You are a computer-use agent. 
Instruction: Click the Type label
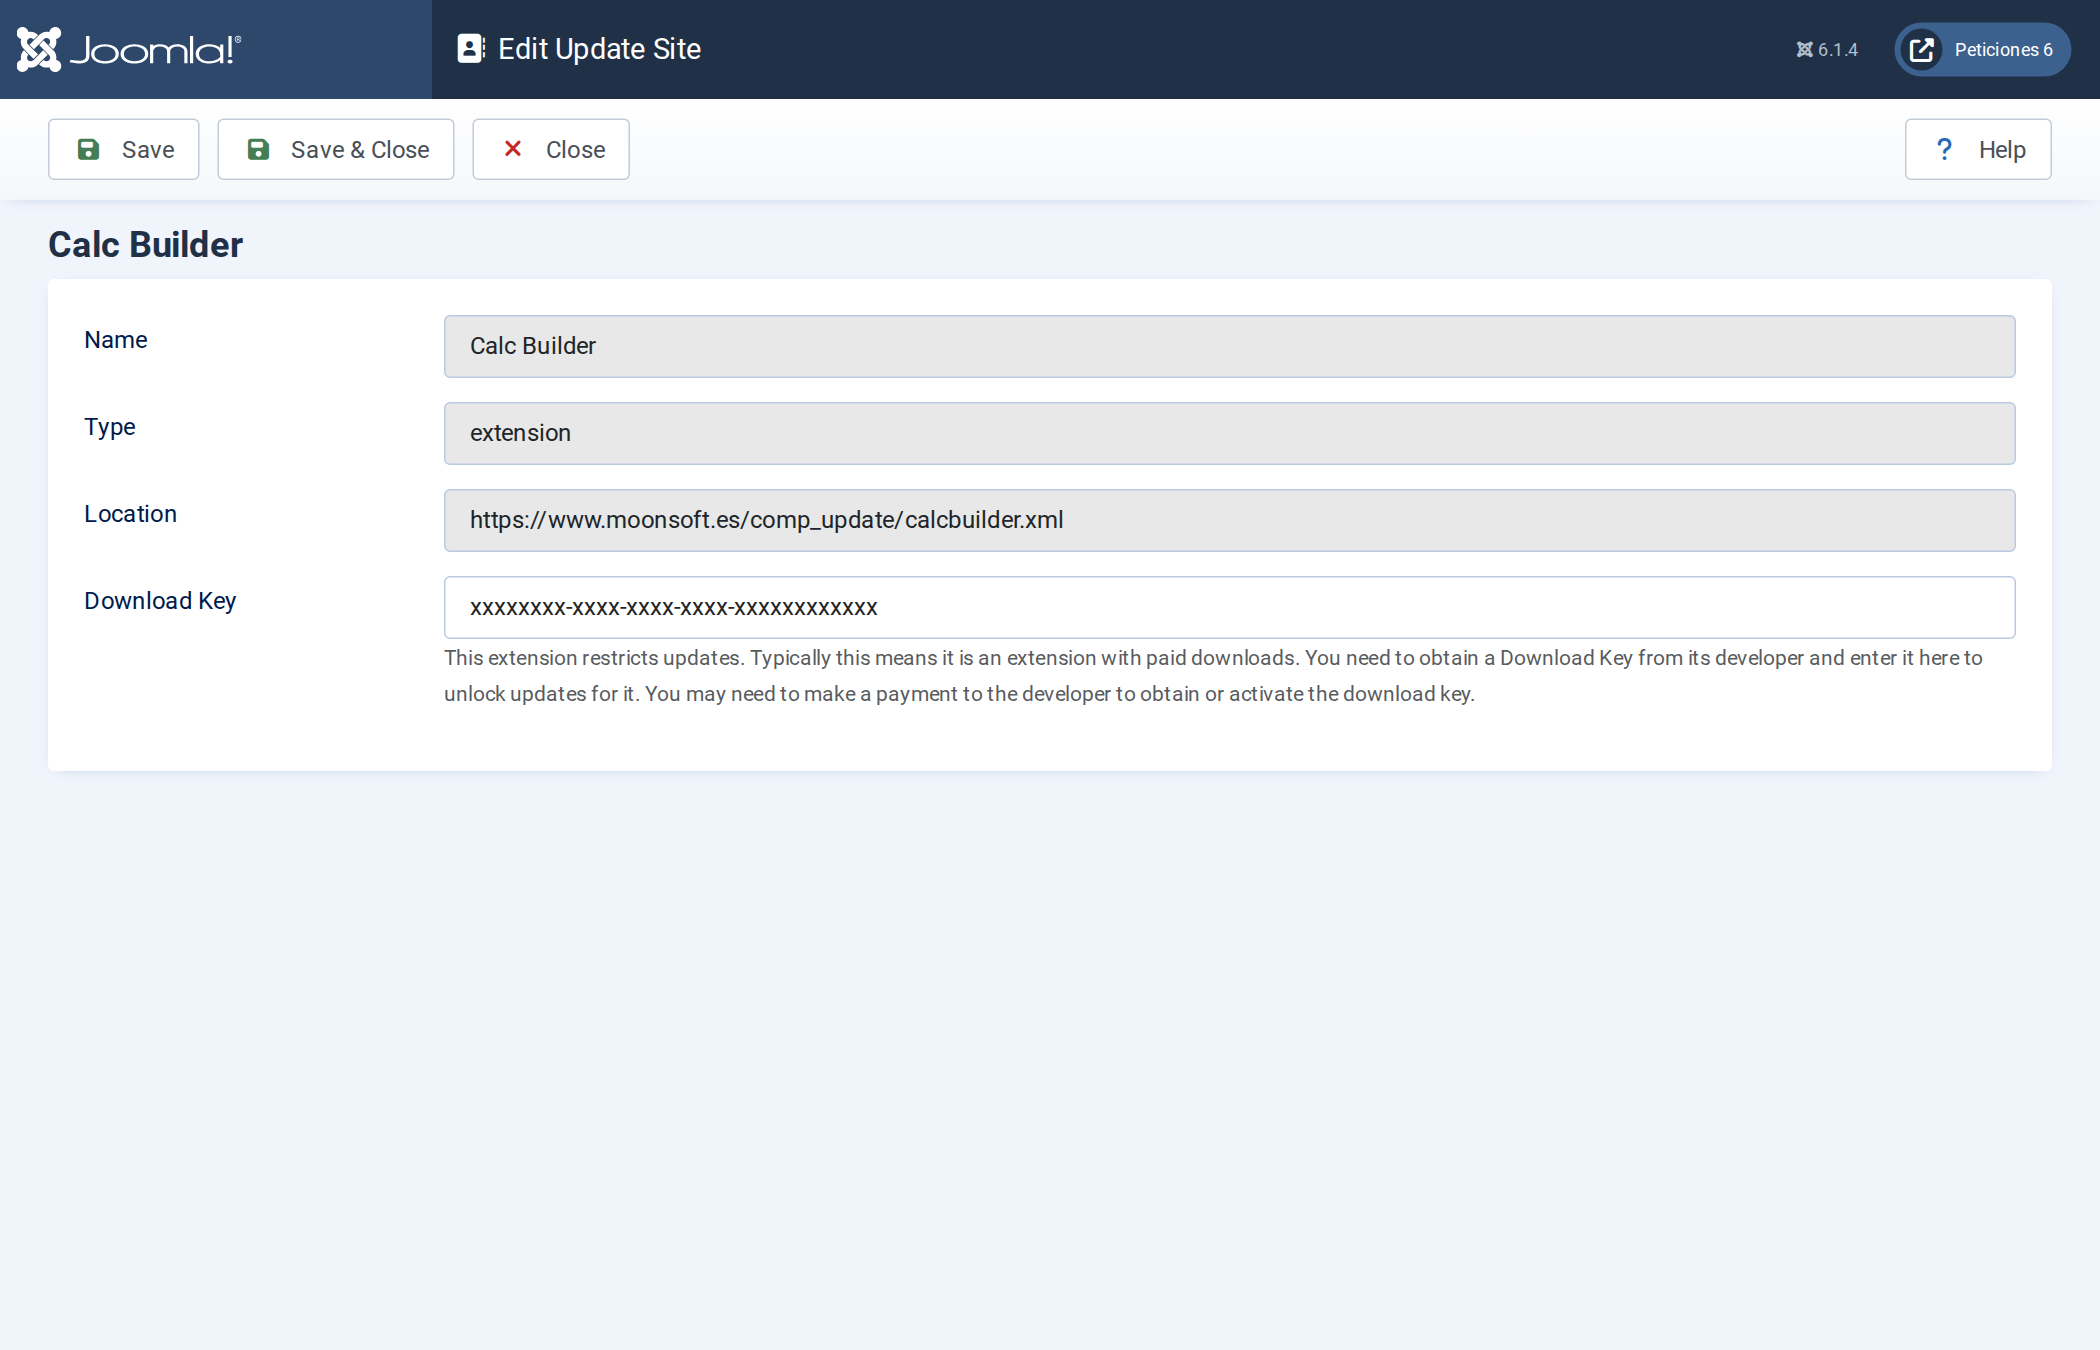pos(110,427)
